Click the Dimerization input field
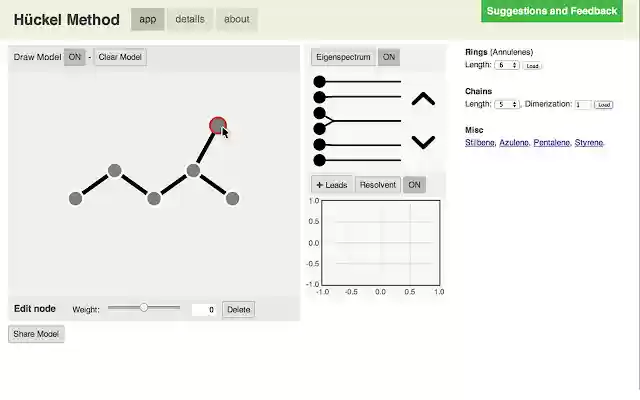Viewport: 640px width, 400px height. click(x=583, y=105)
